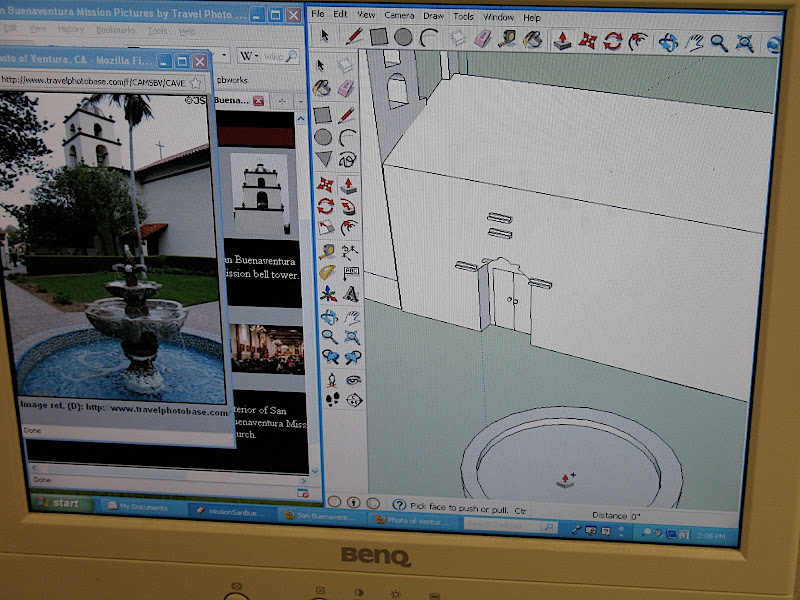Screen dimensions: 800x600
Task: Pick the Axes tool in the left palette
Action: pyautogui.click(x=328, y=294)
